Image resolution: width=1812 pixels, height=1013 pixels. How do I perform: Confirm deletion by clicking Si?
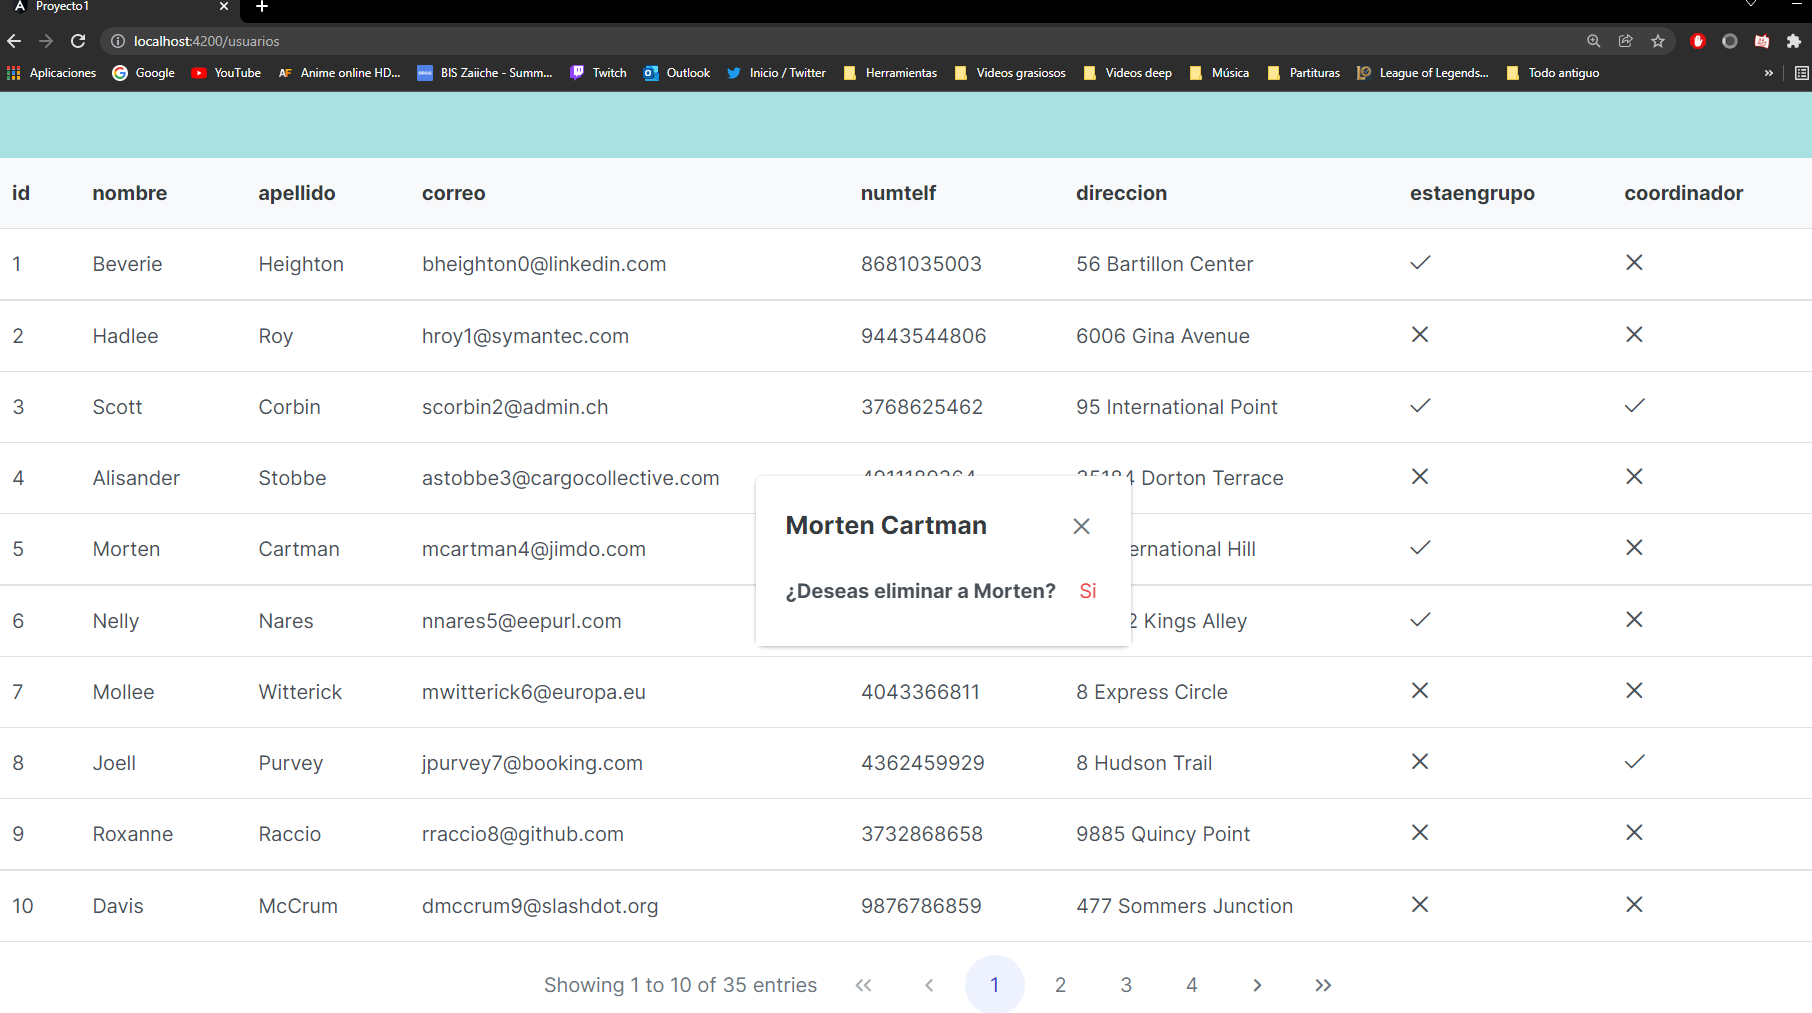coord(1087,591)
